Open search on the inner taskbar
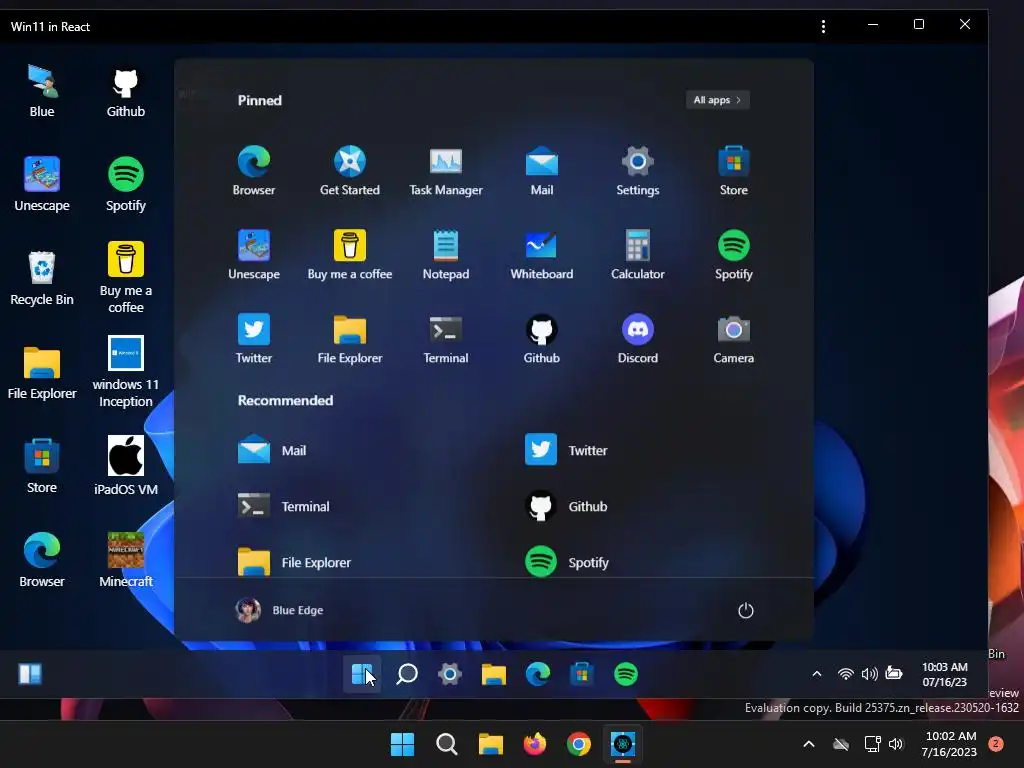The width and height of the screenshot is (1024, 768). pos(406,674)
